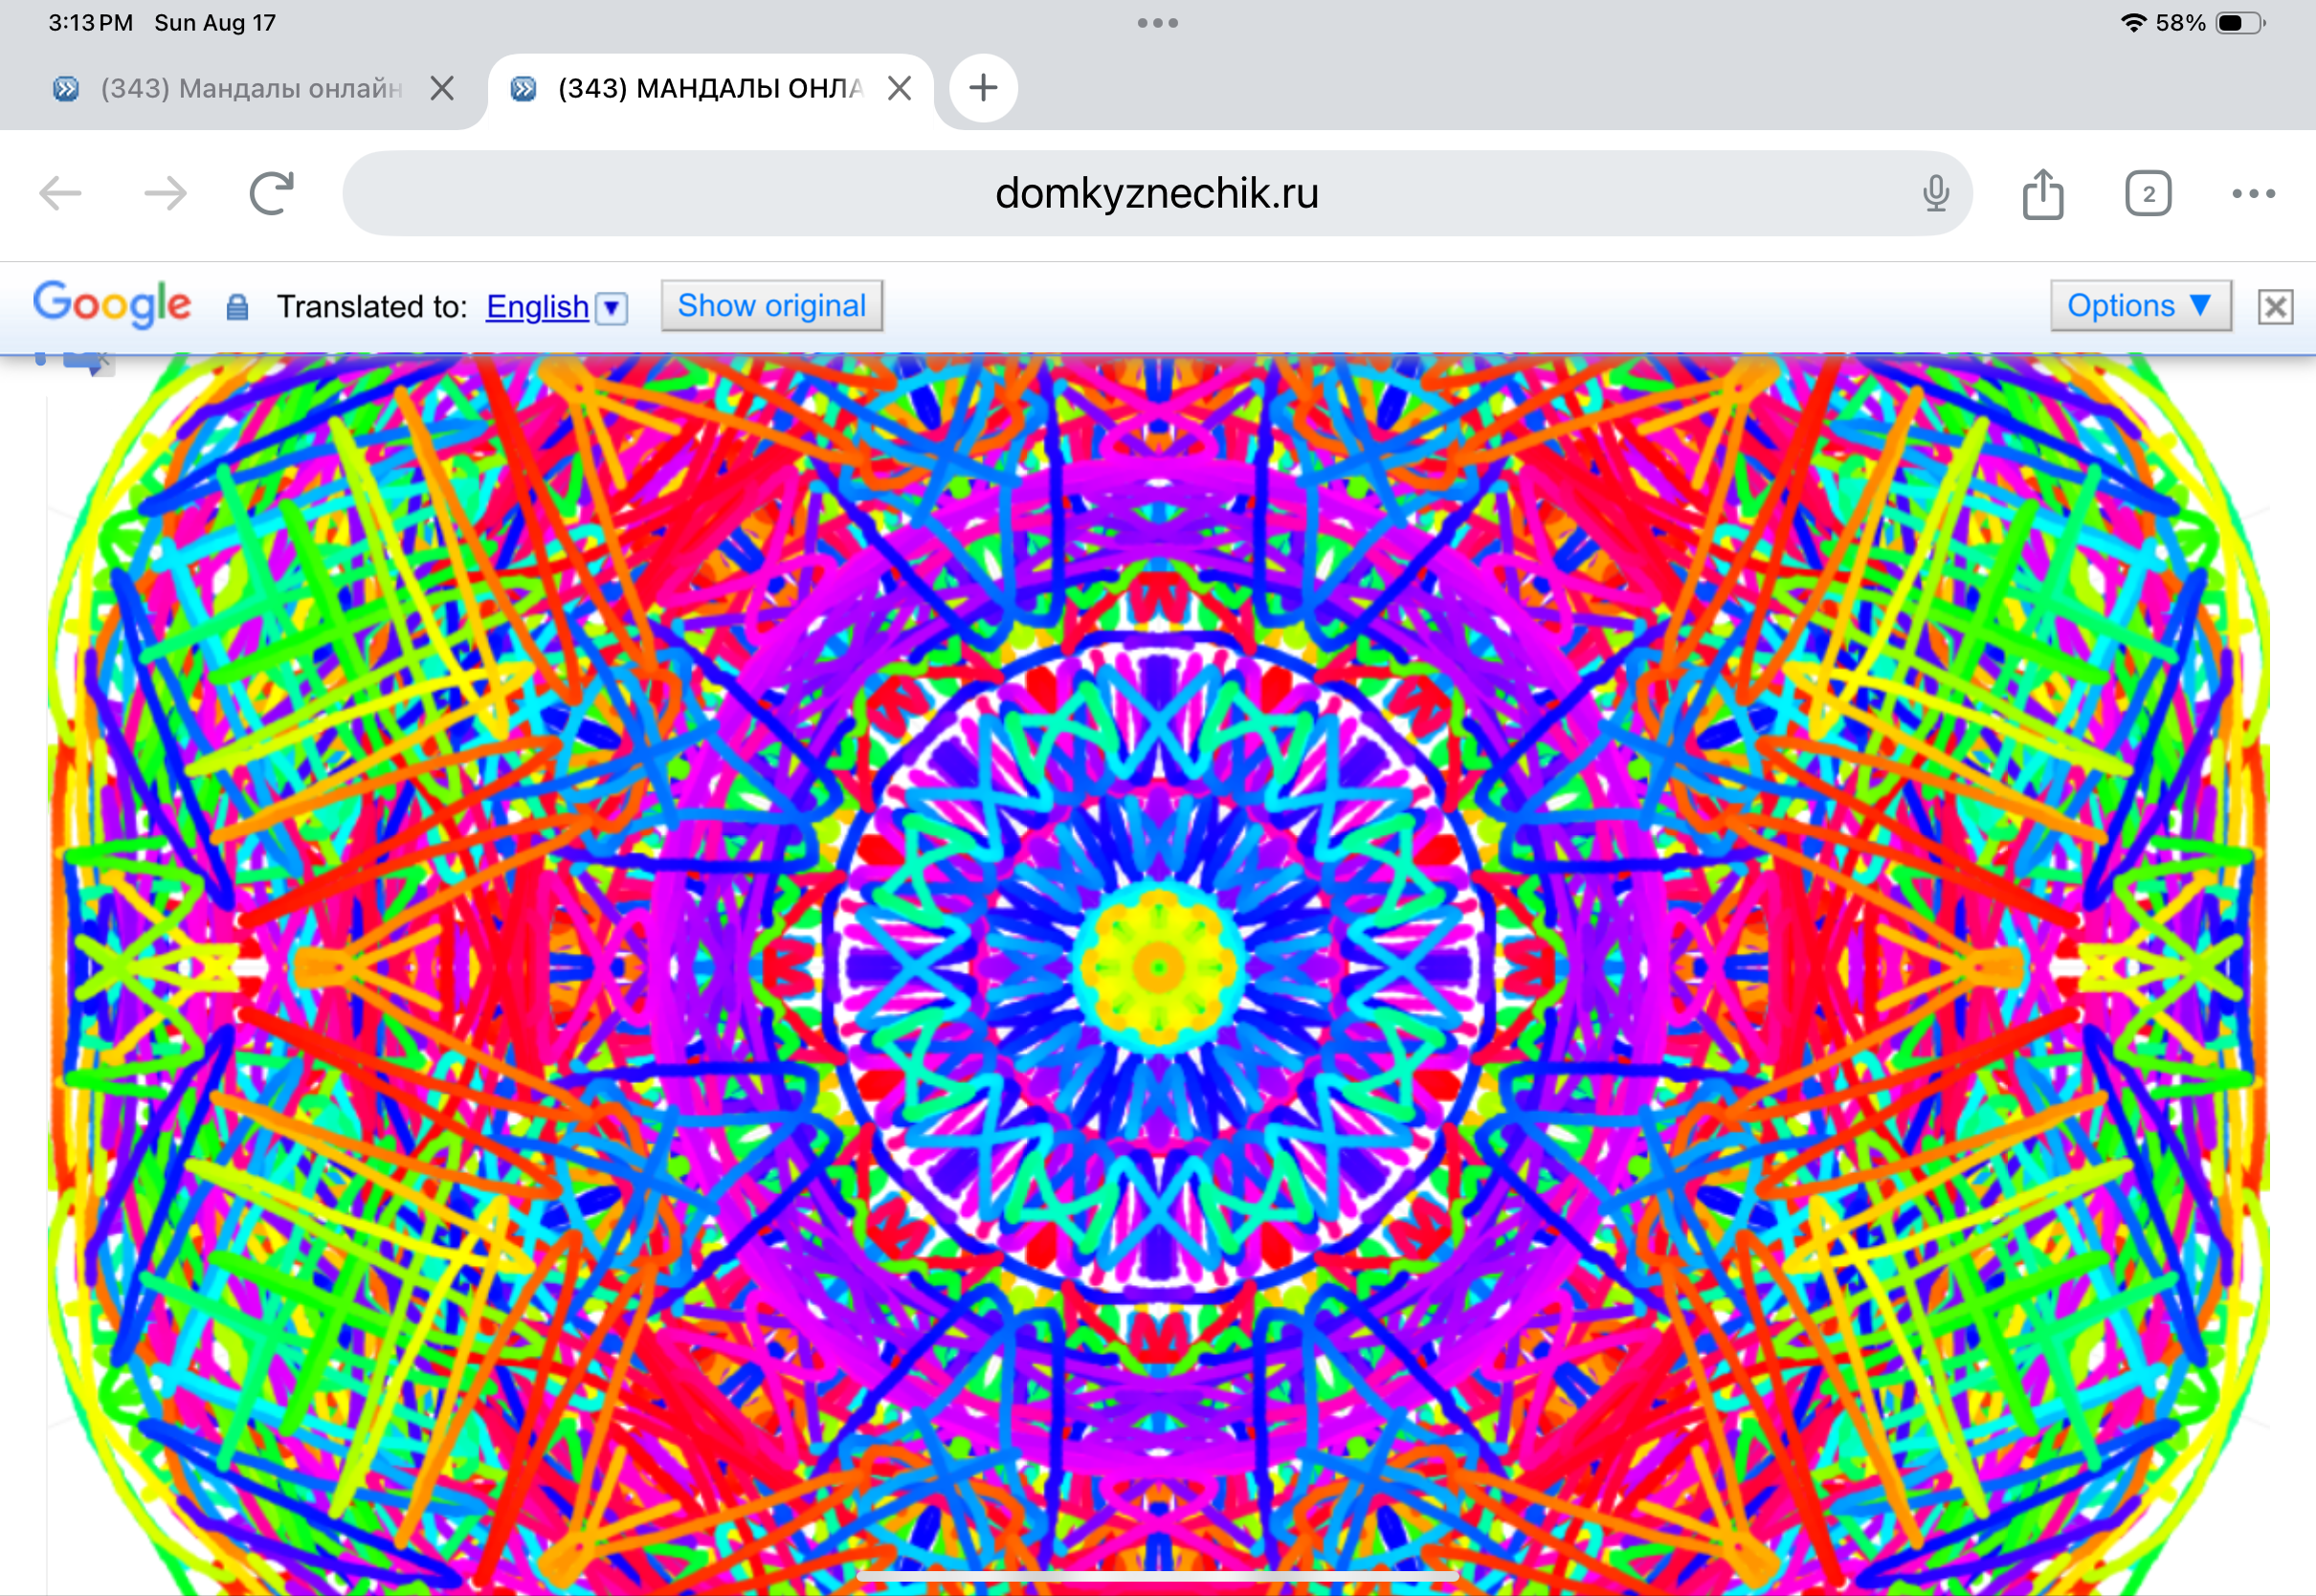
Task: Open a new tab with plus button
Action: tap(983, 88)
